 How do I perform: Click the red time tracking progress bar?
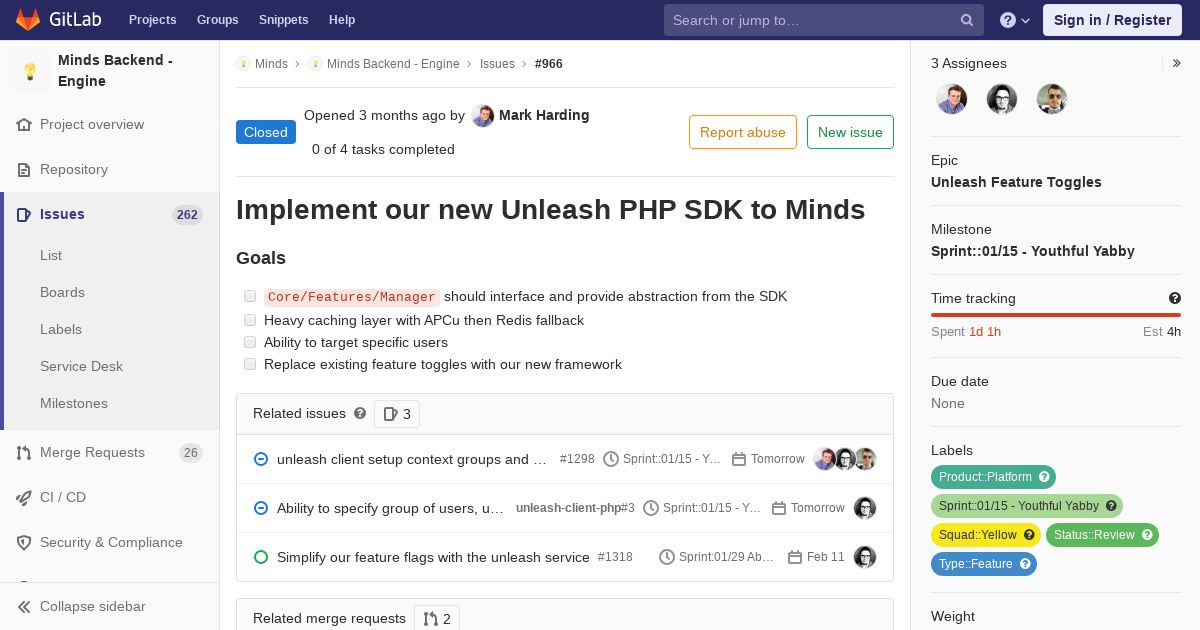pyautogui.click(x=1056, y=315)
